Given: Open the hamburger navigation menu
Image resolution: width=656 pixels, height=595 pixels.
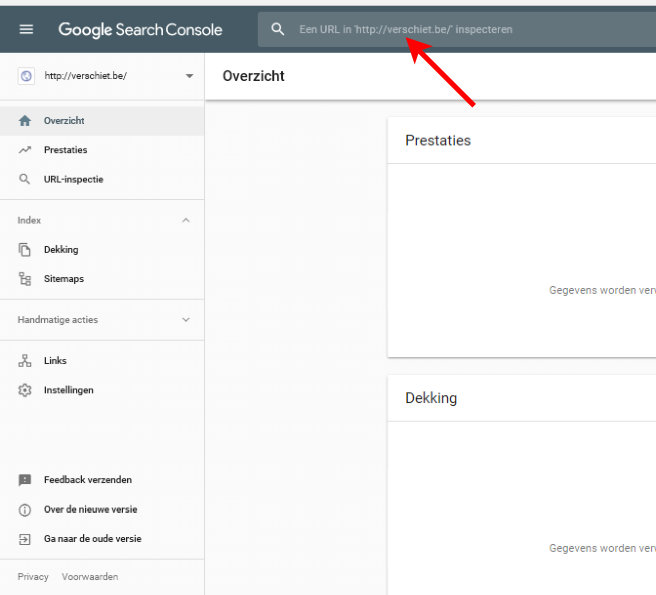Looking at the screenshot, I should [26, 29].
